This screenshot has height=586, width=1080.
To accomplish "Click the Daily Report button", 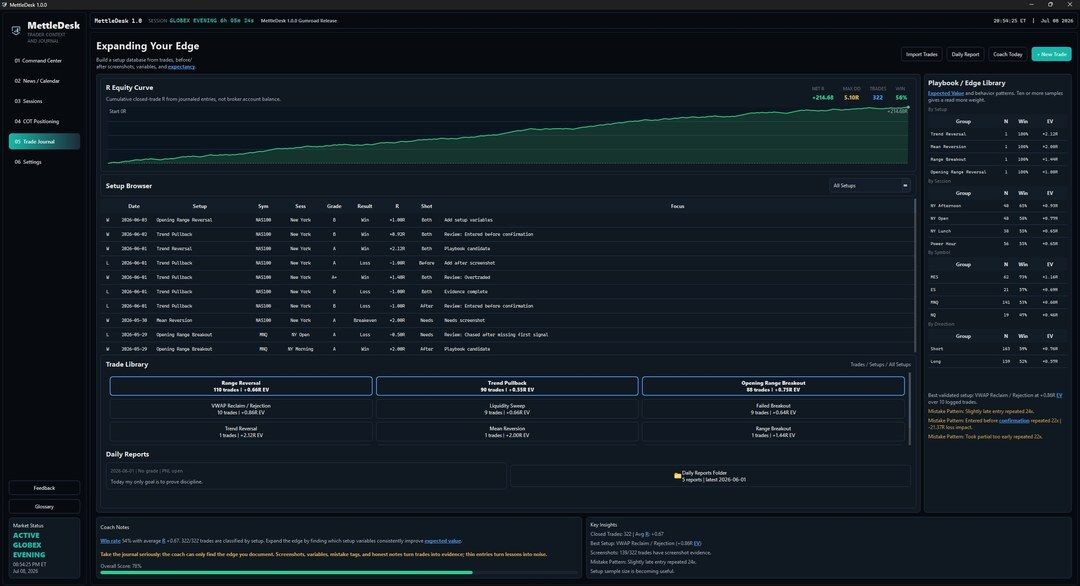I will coord(965,54).
